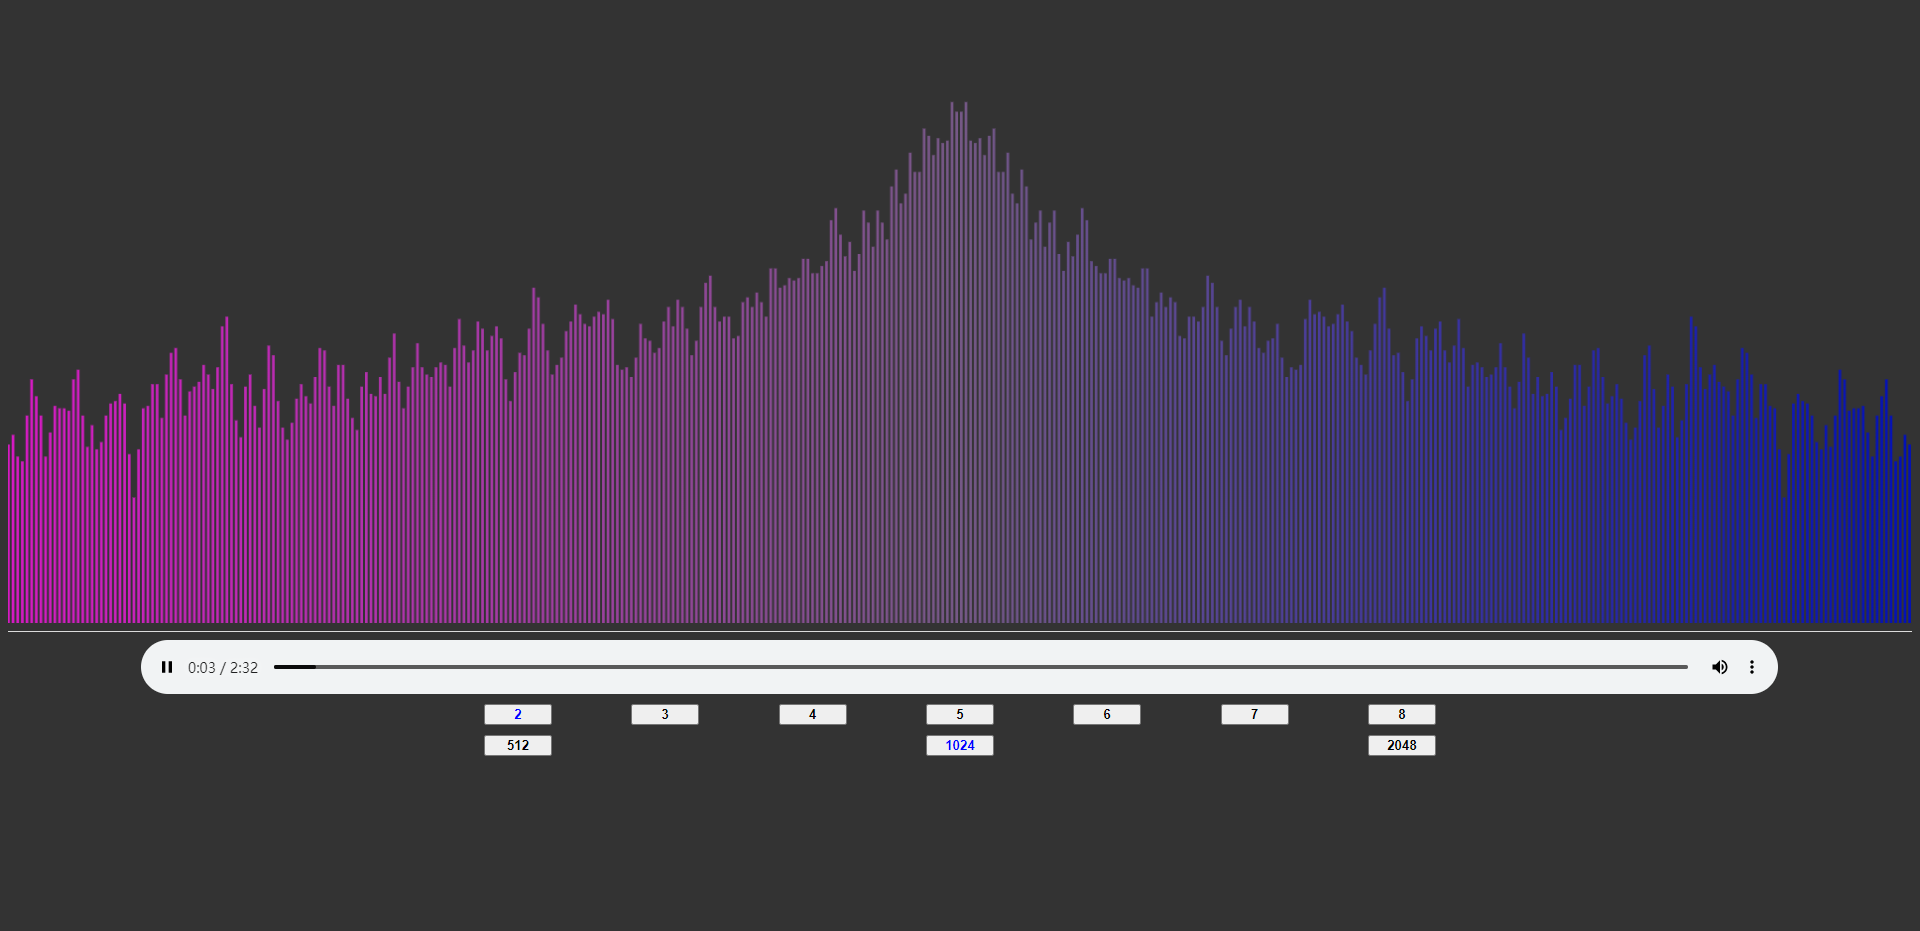
Task: Mute the audio with the speaker icon
Action: tap(1720, 667)
